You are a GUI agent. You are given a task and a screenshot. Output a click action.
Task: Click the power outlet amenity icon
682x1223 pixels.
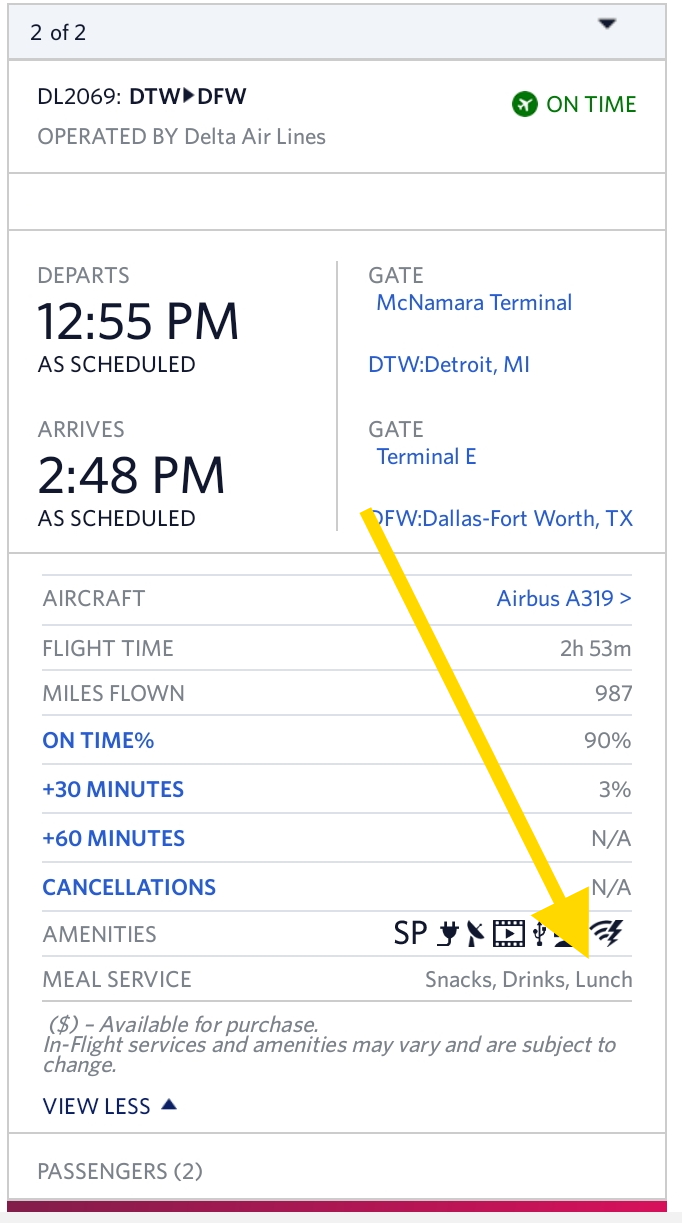point(447,934)
